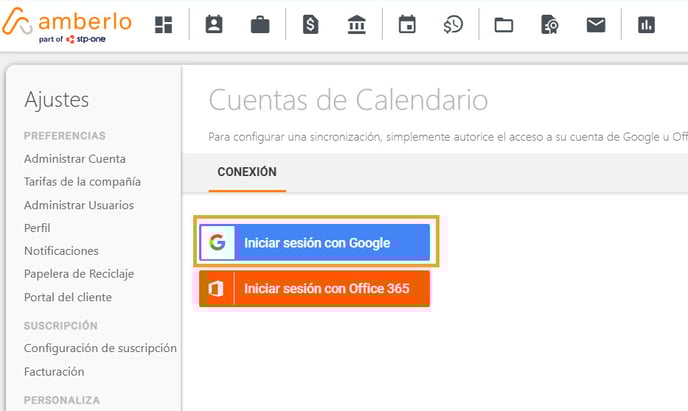Open Configuración de suscripción
This screenshot has height=411, width=688.
100,348
